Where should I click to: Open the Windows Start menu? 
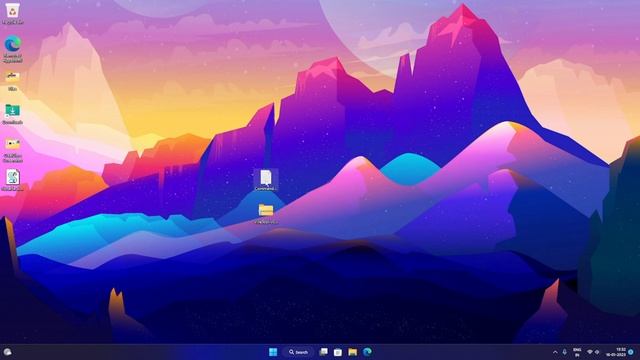273,352
